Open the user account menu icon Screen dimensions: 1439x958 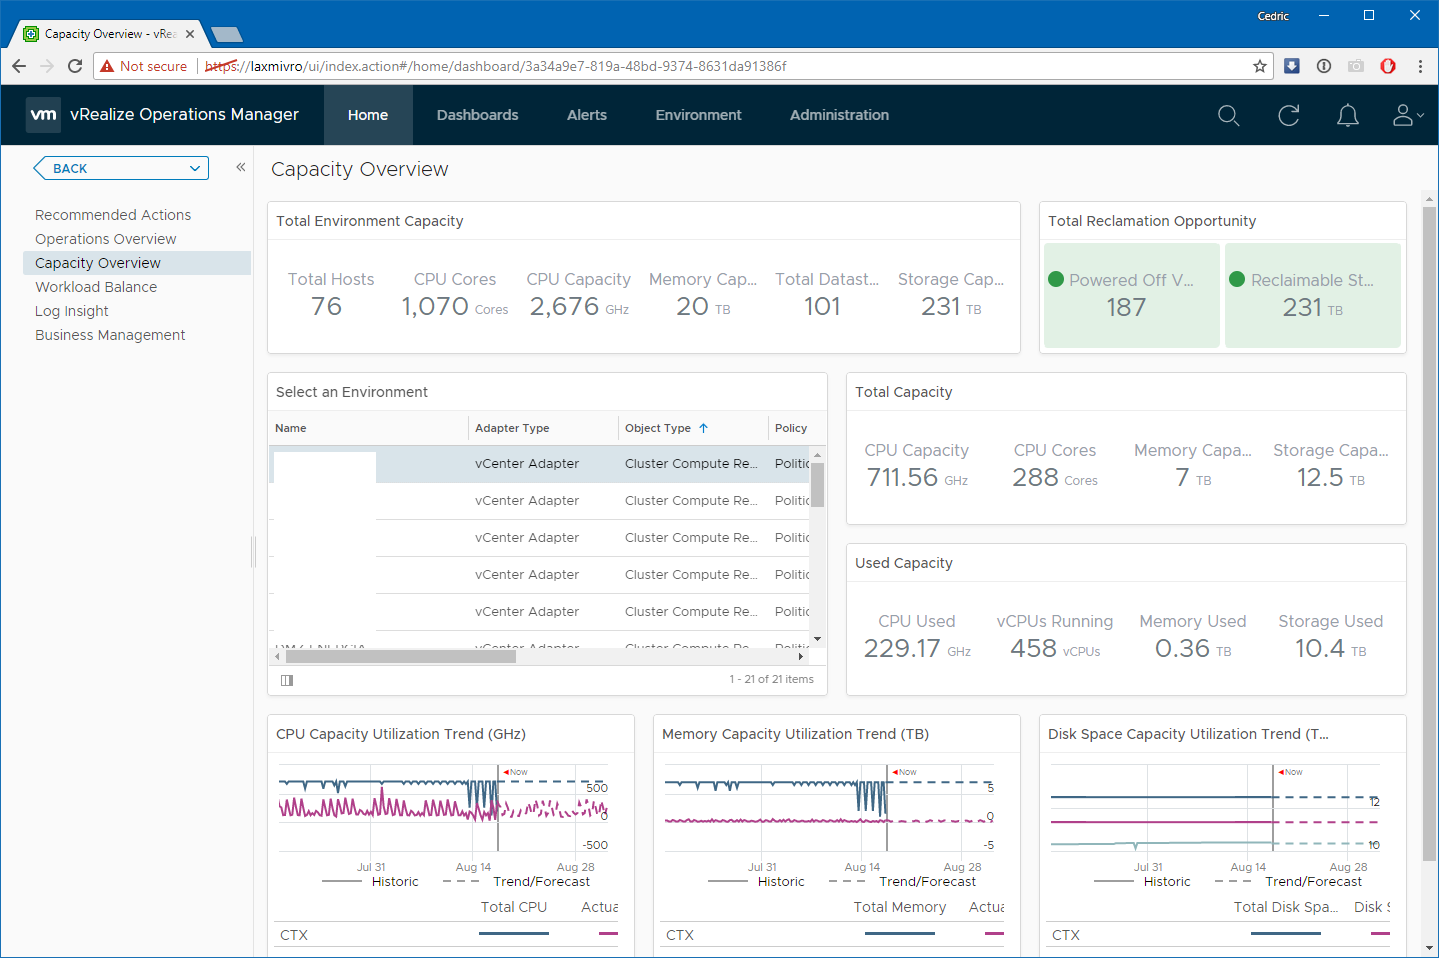pos(1406,116)
